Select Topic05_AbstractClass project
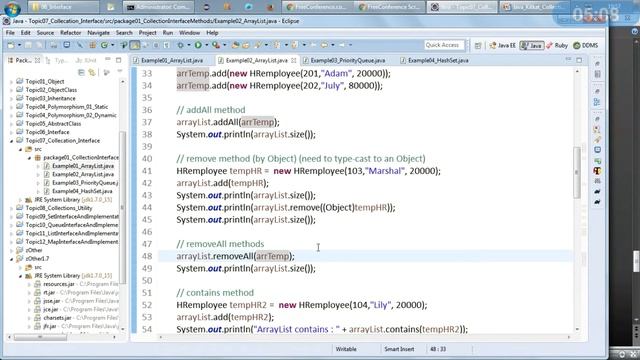Viewport: 640px width, 360px height. click(x=53, y=124)
